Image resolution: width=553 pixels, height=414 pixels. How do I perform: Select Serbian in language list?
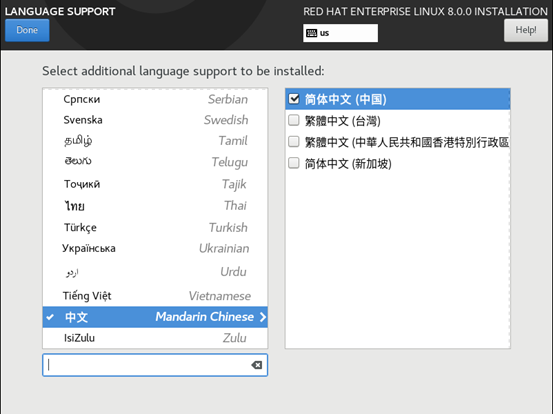[x=155, y=99]
